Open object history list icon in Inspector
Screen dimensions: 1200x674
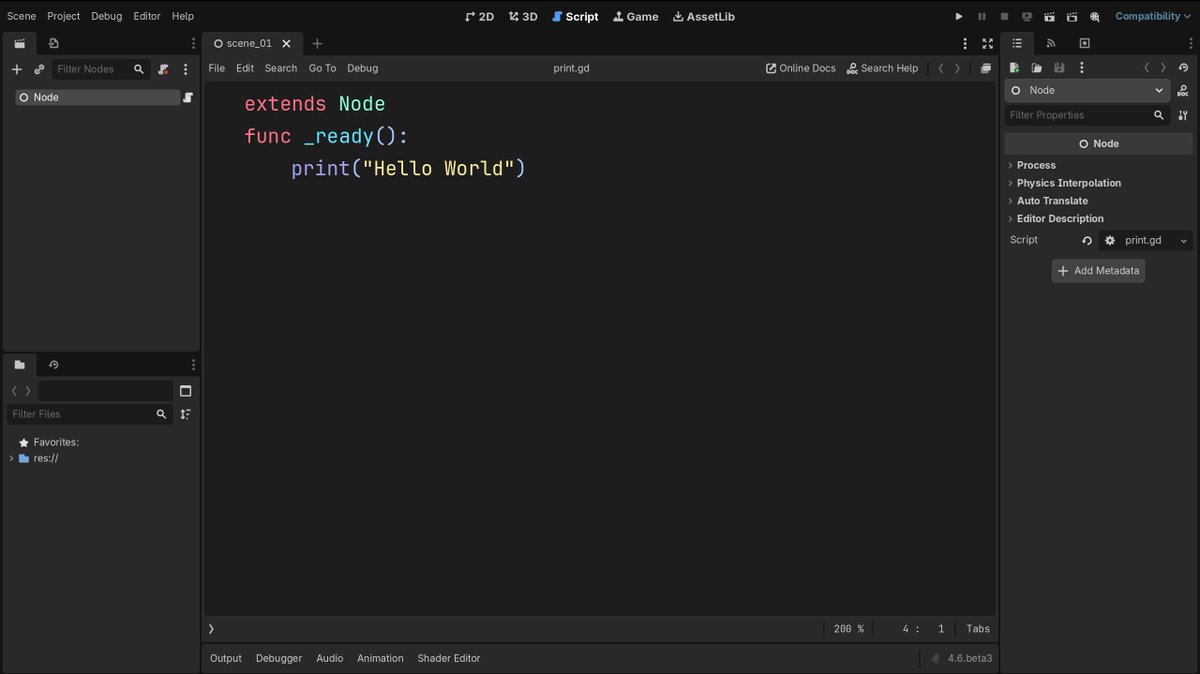[x=1184, y=68]
